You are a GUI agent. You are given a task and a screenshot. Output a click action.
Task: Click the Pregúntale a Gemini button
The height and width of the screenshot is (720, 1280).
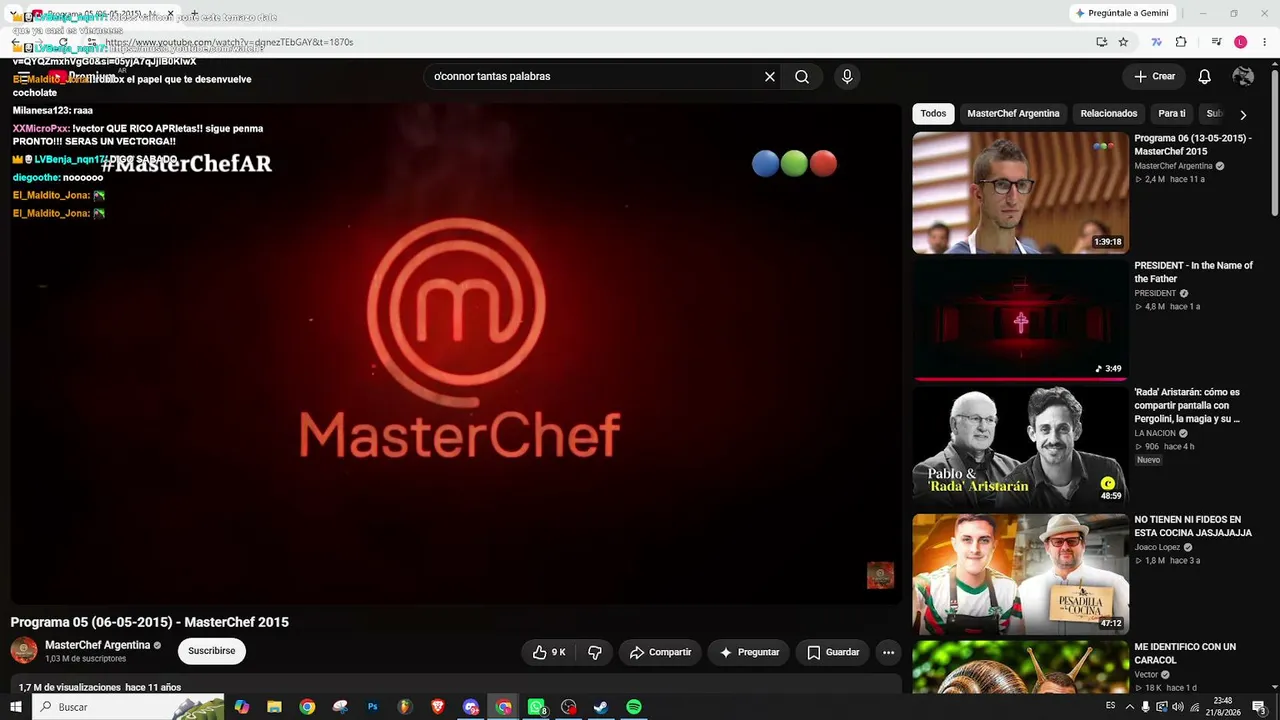pos(1122,13)
